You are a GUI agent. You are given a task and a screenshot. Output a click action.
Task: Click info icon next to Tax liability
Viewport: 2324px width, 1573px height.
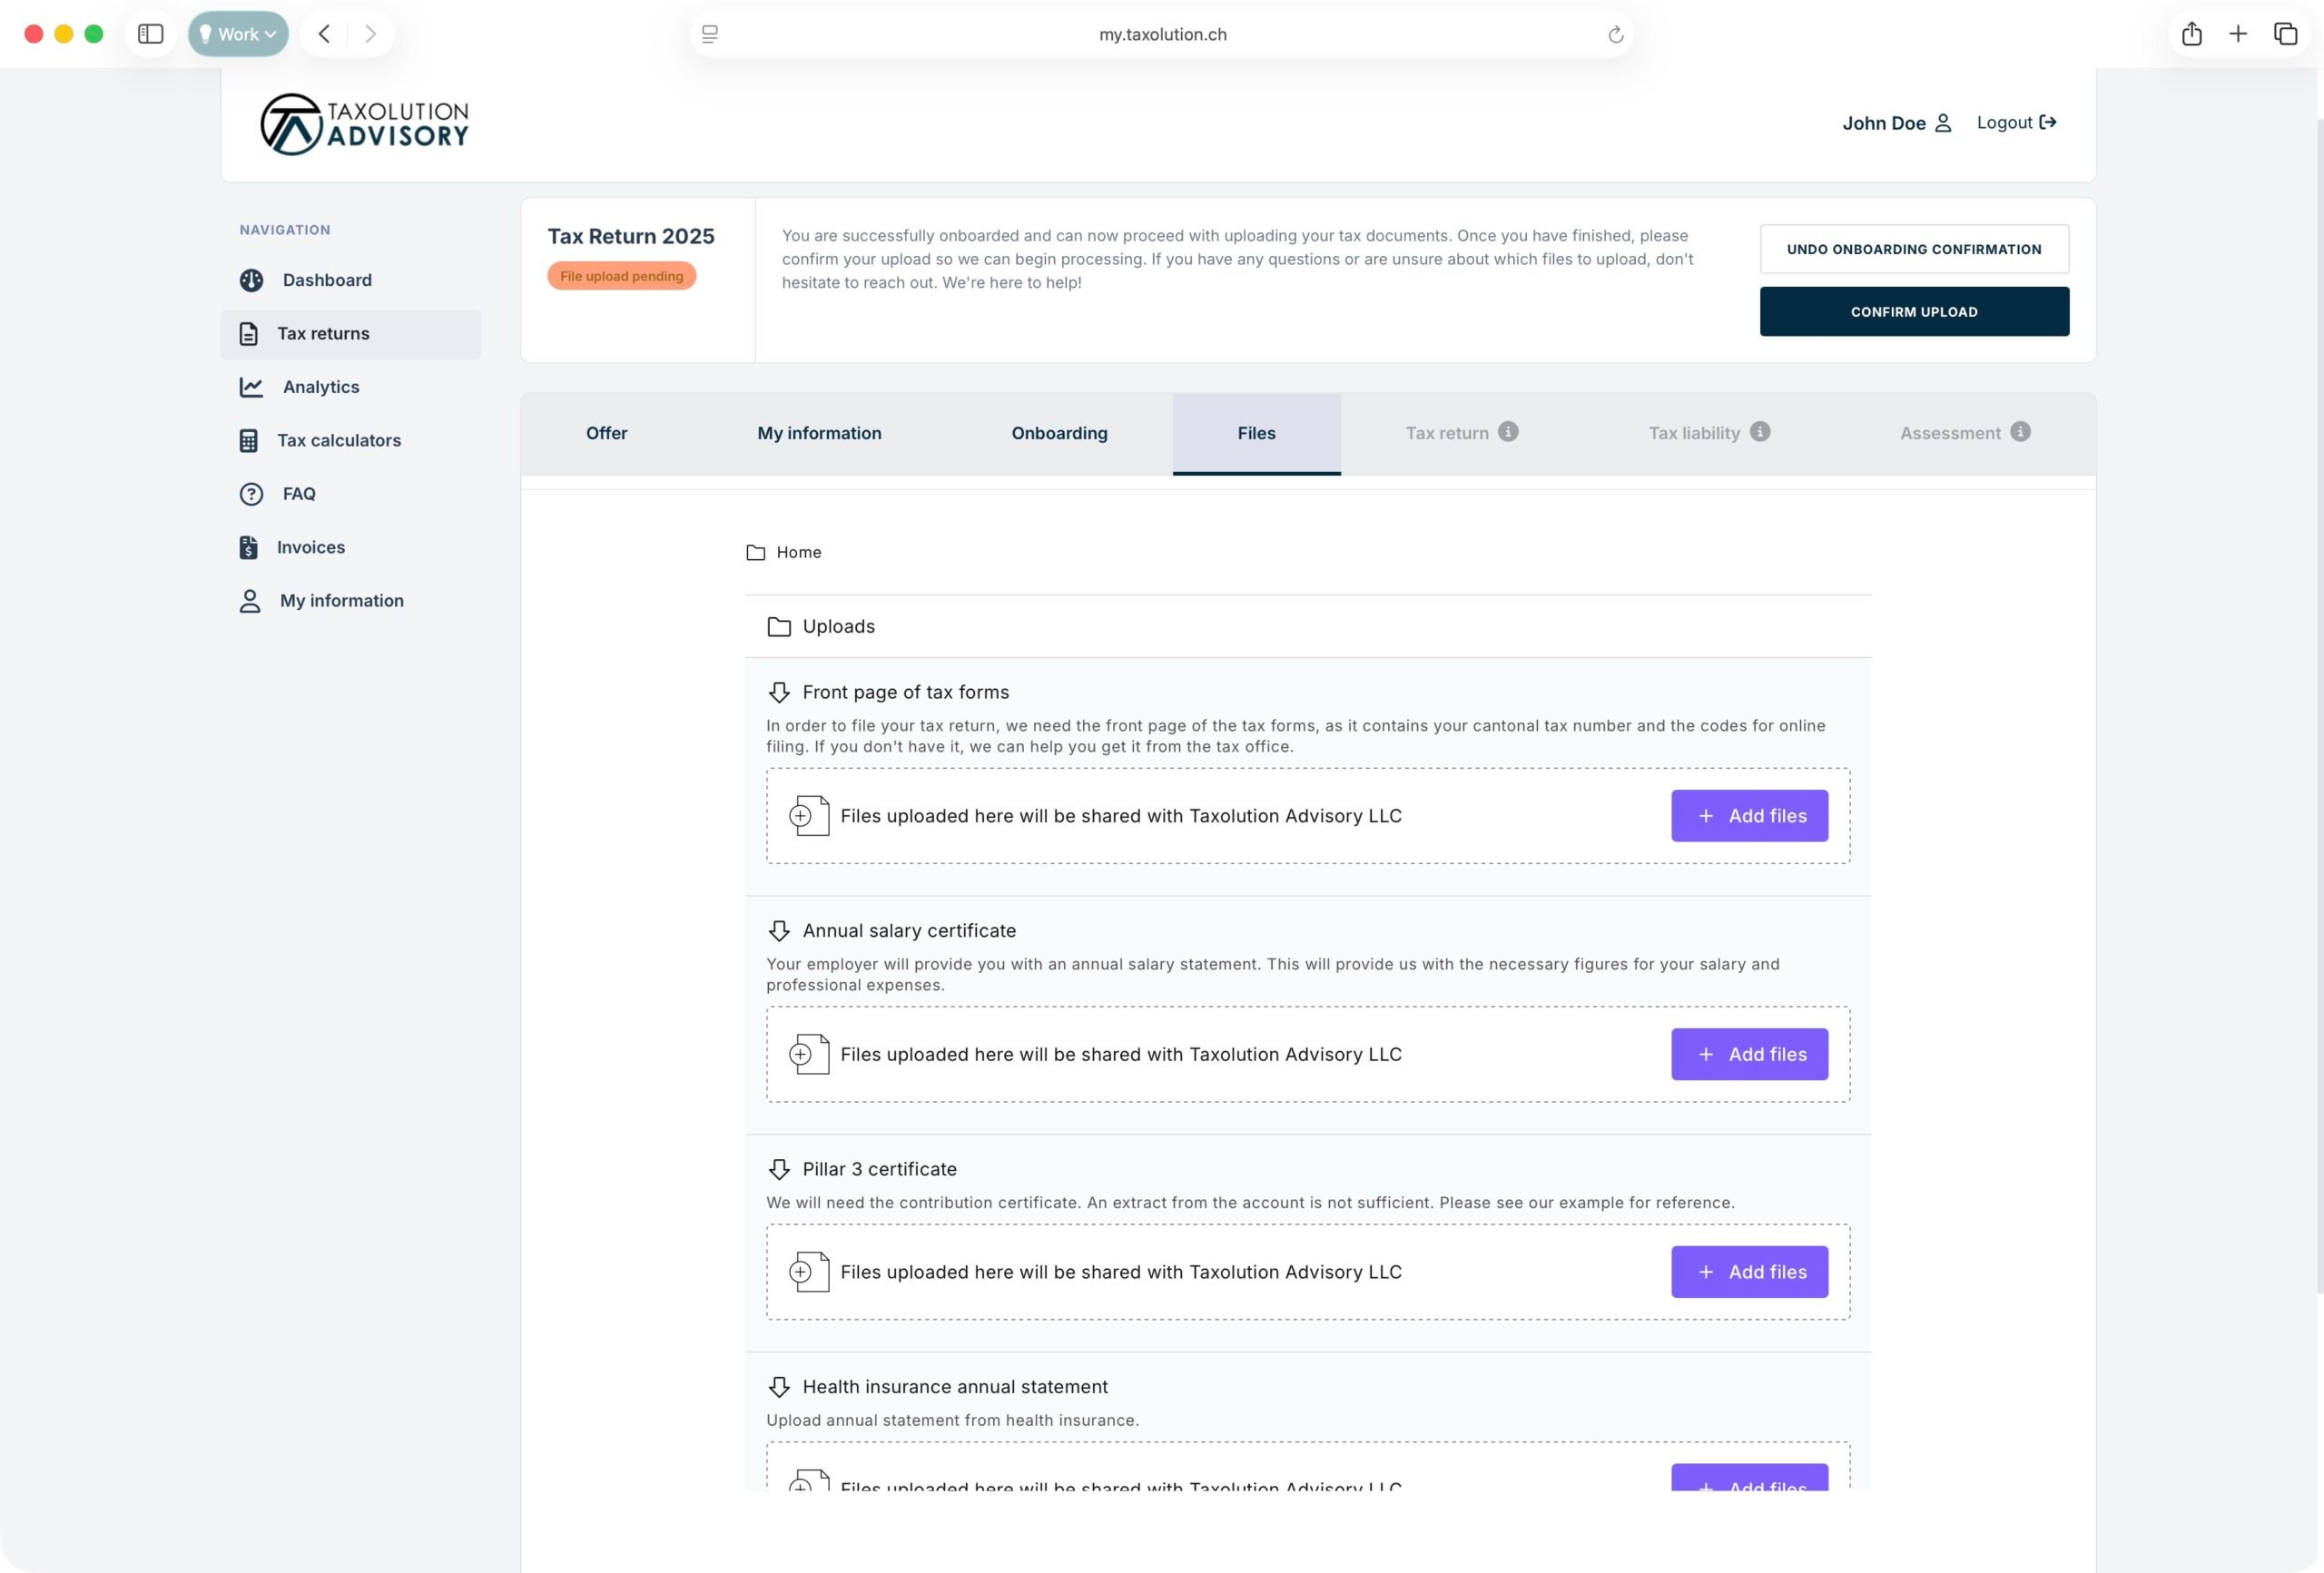pos(1760,432)
